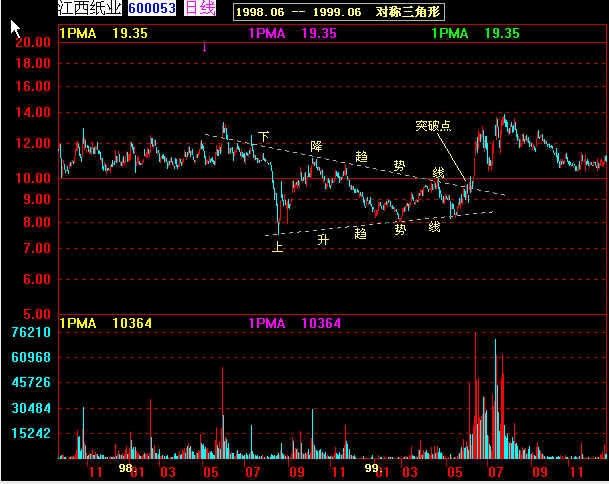Click the 10.00 price axis label
The image size is (609, 484).
tap(33, 178)
